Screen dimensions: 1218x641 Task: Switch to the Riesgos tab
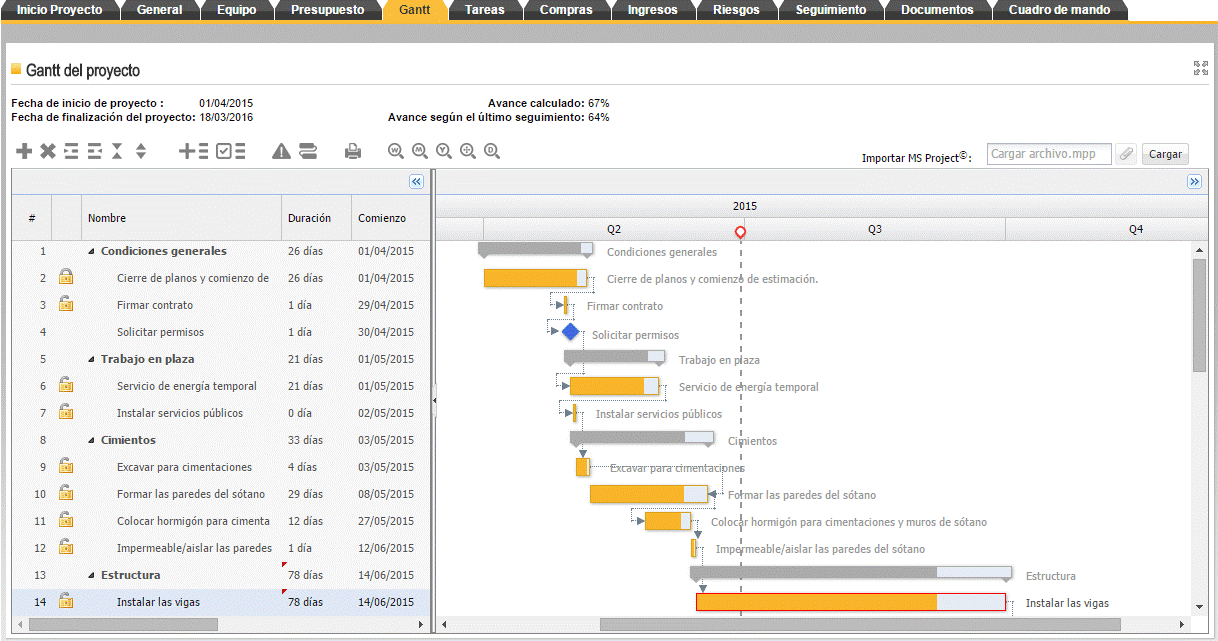click(x=735, y=10)
